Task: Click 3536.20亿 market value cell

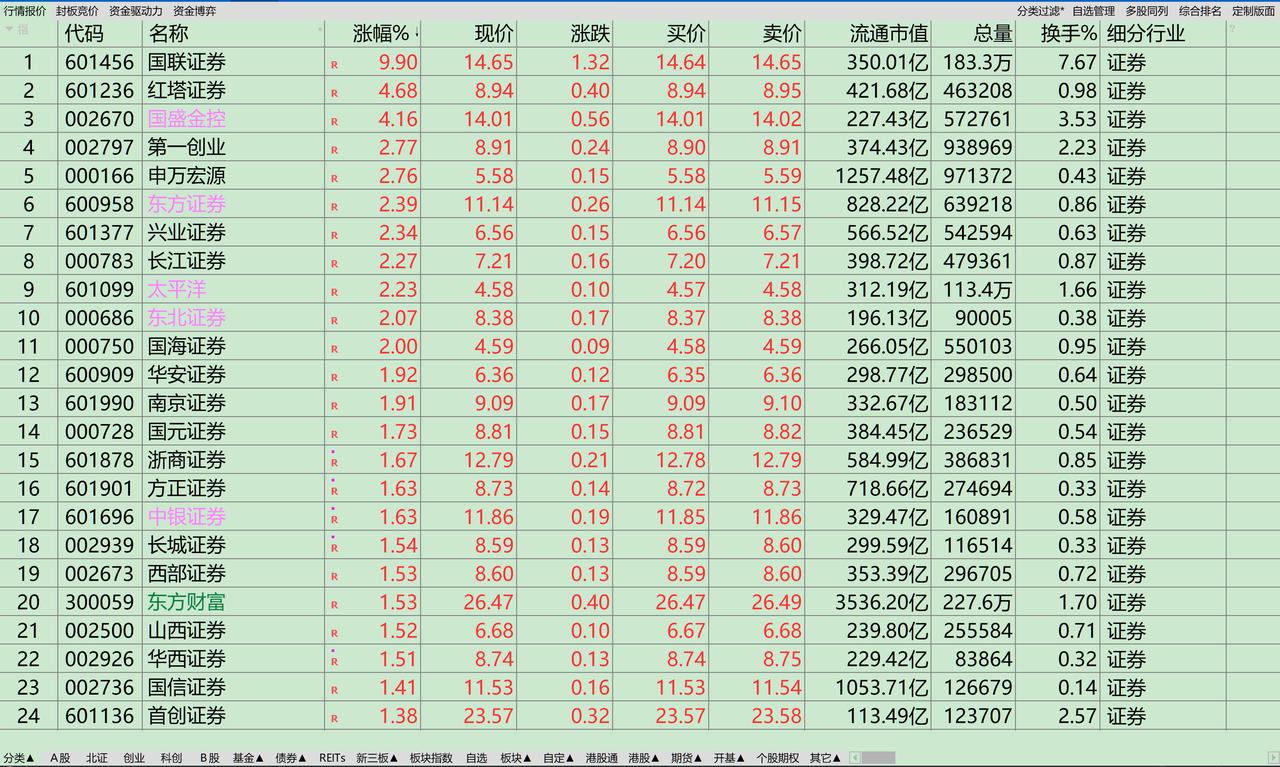Action: [x=882, y=603]
